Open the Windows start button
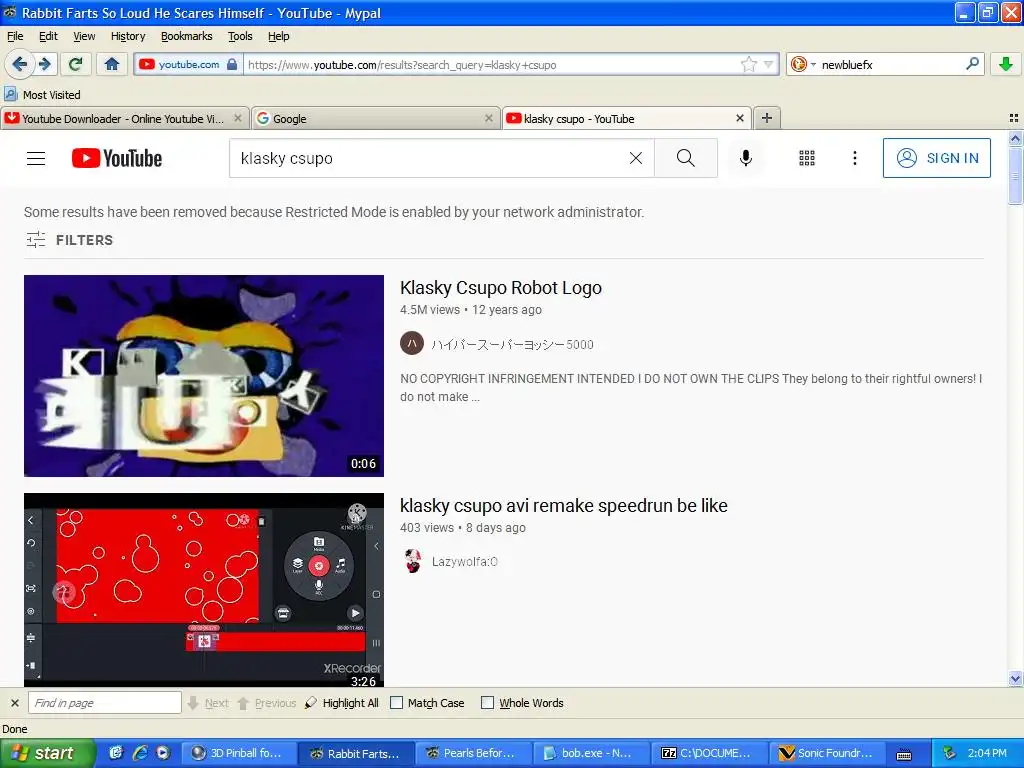This screenshot has height=768, width=1024. pyautogui.click(x=47, y=753)
